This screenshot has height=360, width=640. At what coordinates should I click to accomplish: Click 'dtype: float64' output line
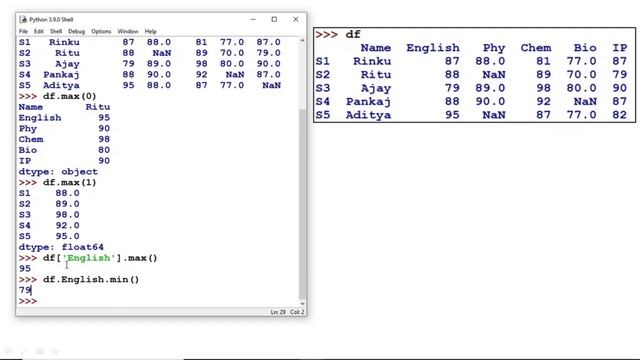(61, 247)
